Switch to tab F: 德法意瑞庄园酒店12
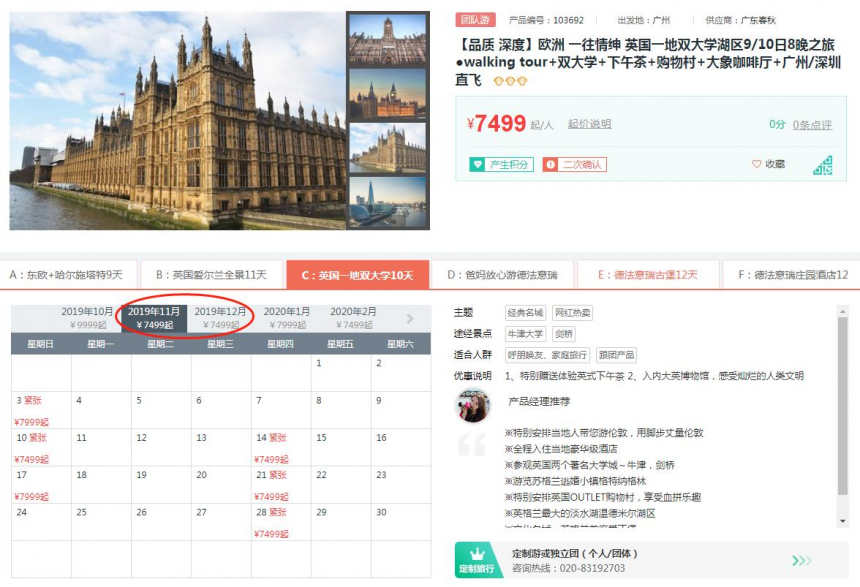 pyautogui.click(x=791, y=274)
